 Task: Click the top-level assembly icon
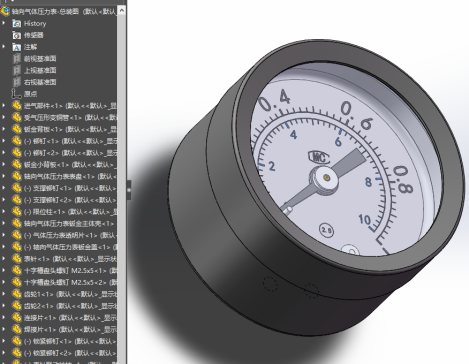5,11
